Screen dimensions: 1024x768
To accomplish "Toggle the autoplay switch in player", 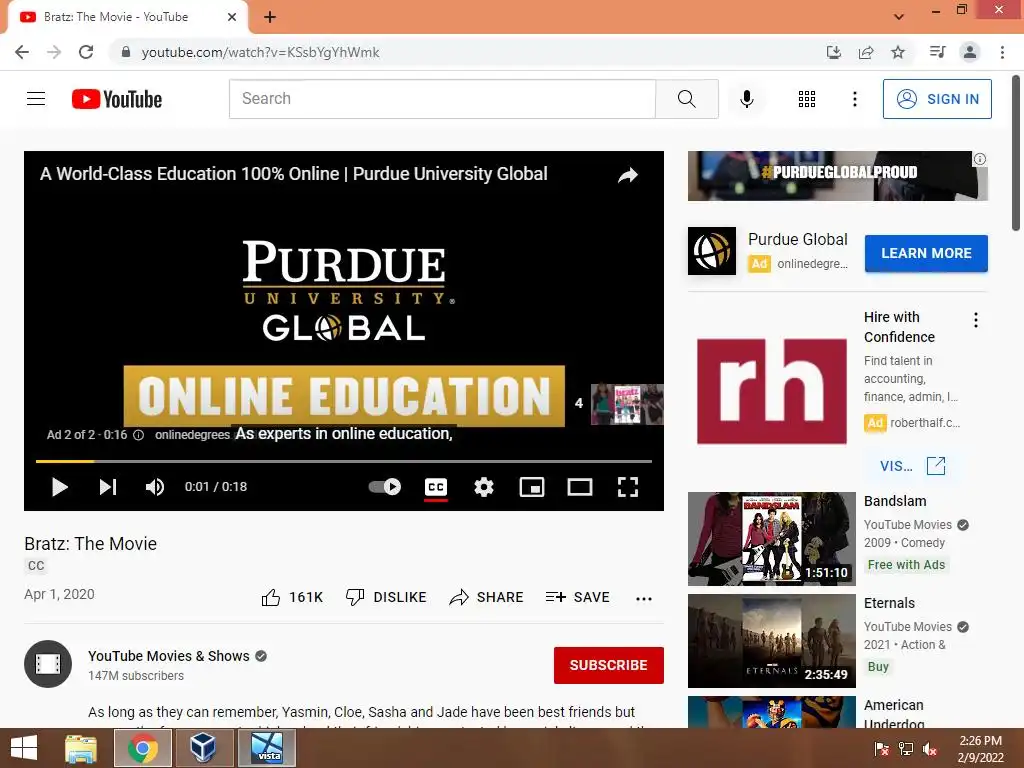I will coord(385,487).
